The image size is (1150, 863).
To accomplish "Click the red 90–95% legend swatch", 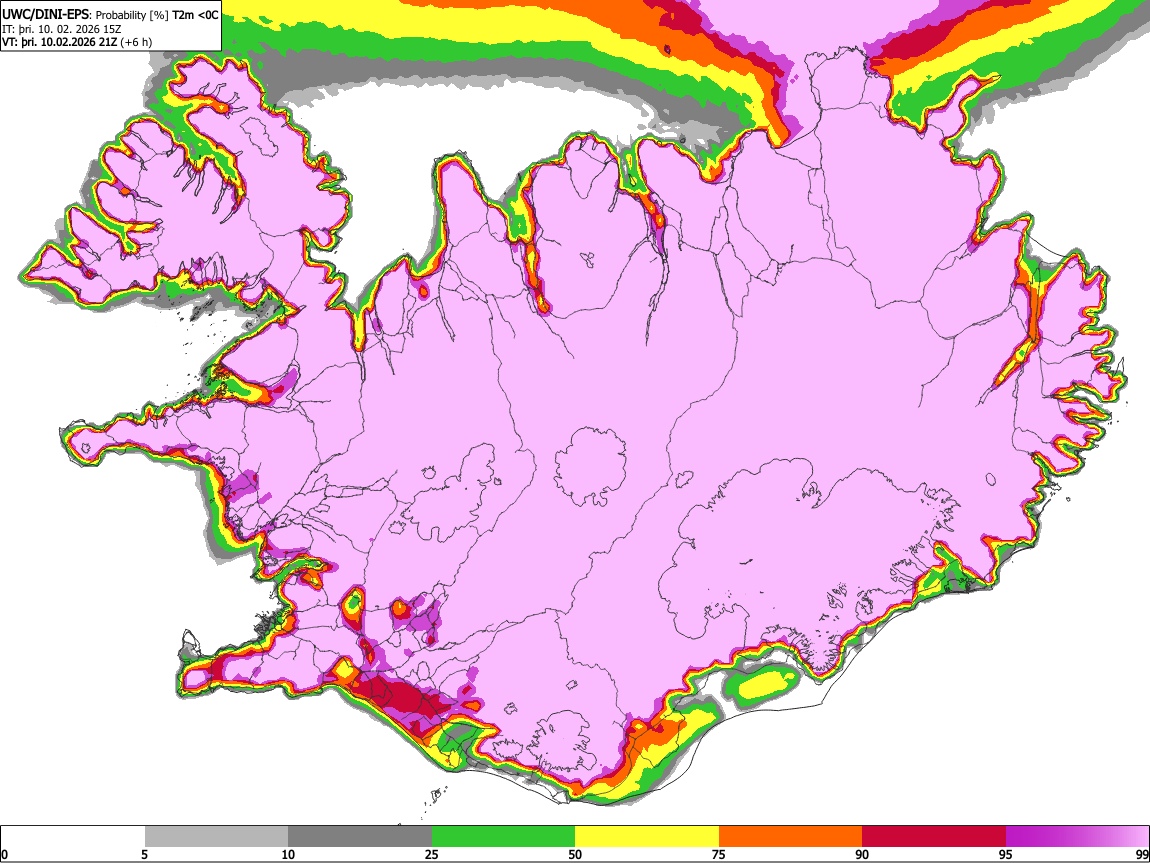I will [934, 837].
